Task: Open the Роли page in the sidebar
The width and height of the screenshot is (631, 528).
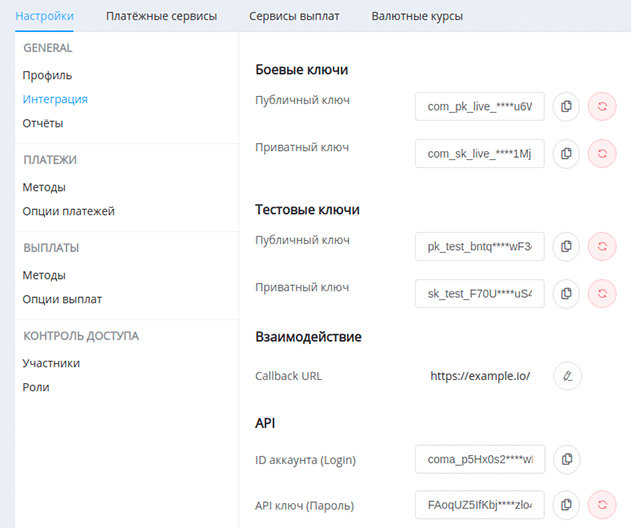Action: coord(36,387)
